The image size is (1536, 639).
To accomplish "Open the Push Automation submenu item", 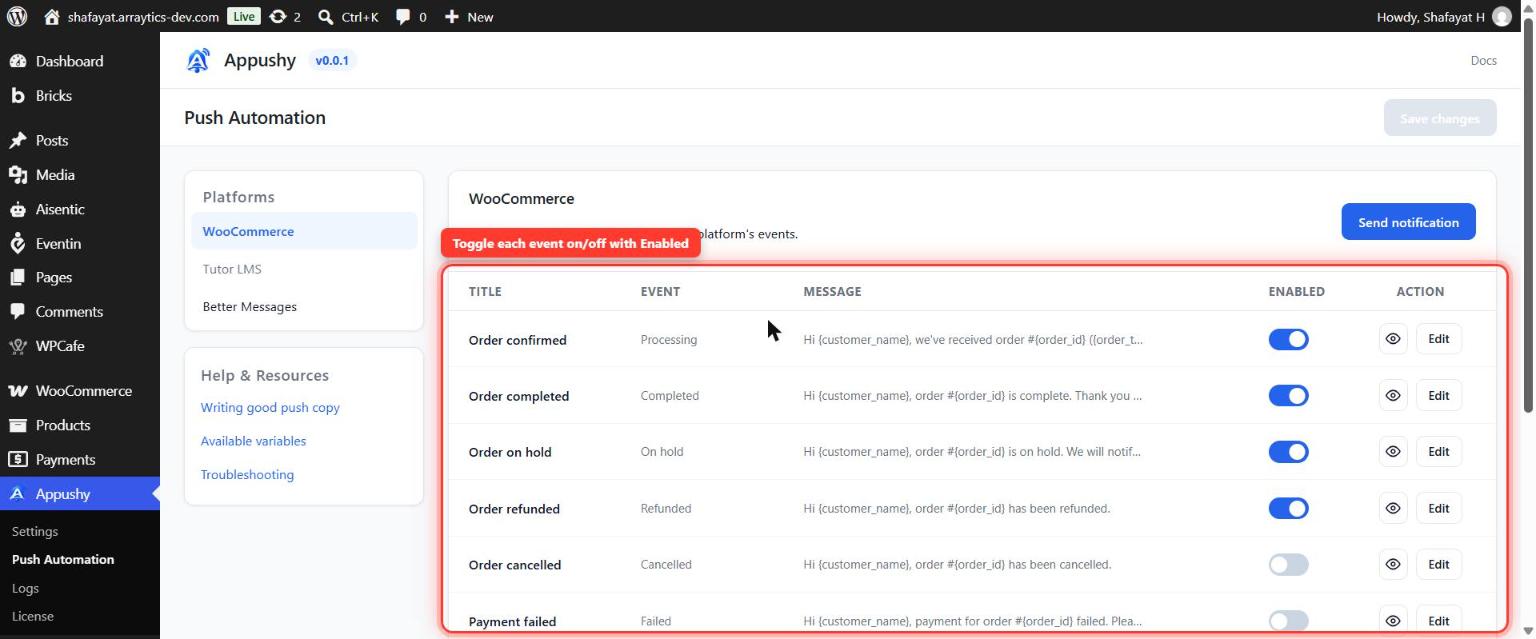I will point(63,559).
